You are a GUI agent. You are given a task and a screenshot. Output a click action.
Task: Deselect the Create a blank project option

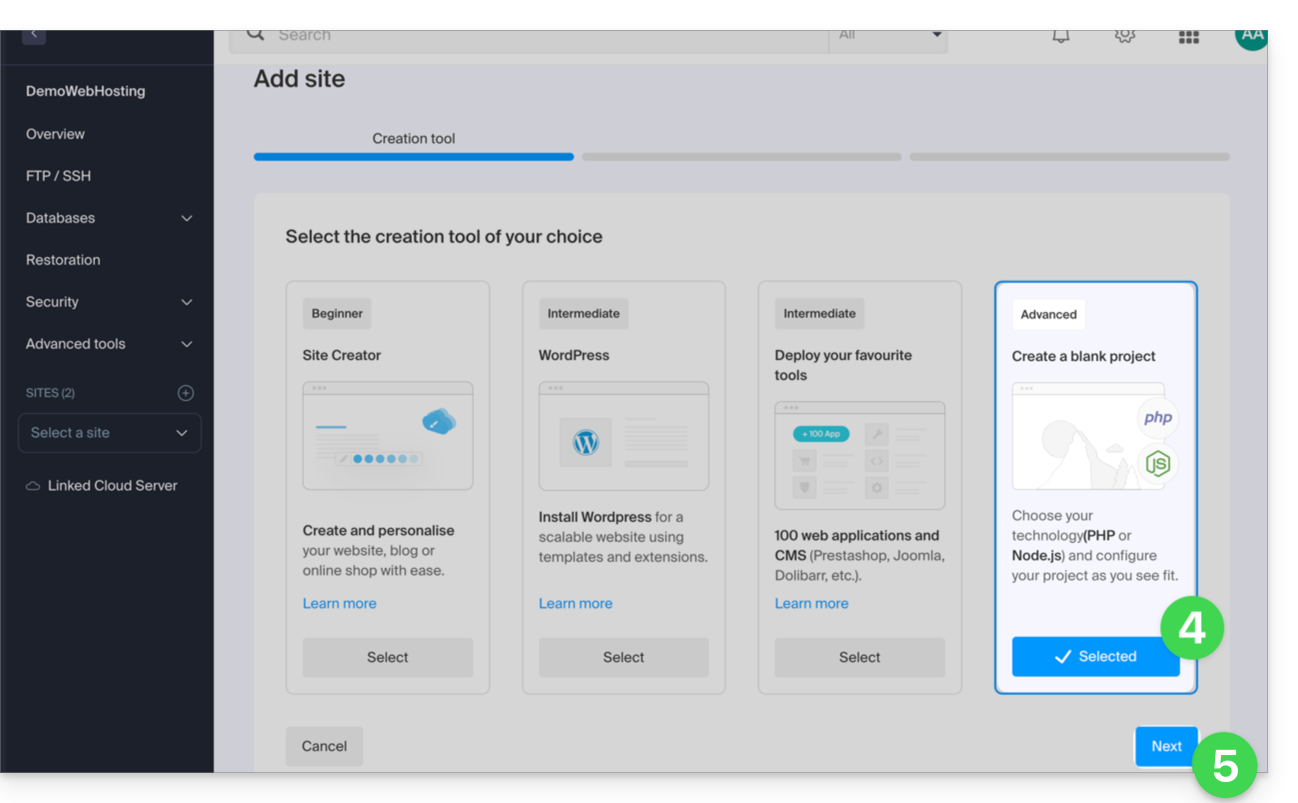click(1095, 657)
